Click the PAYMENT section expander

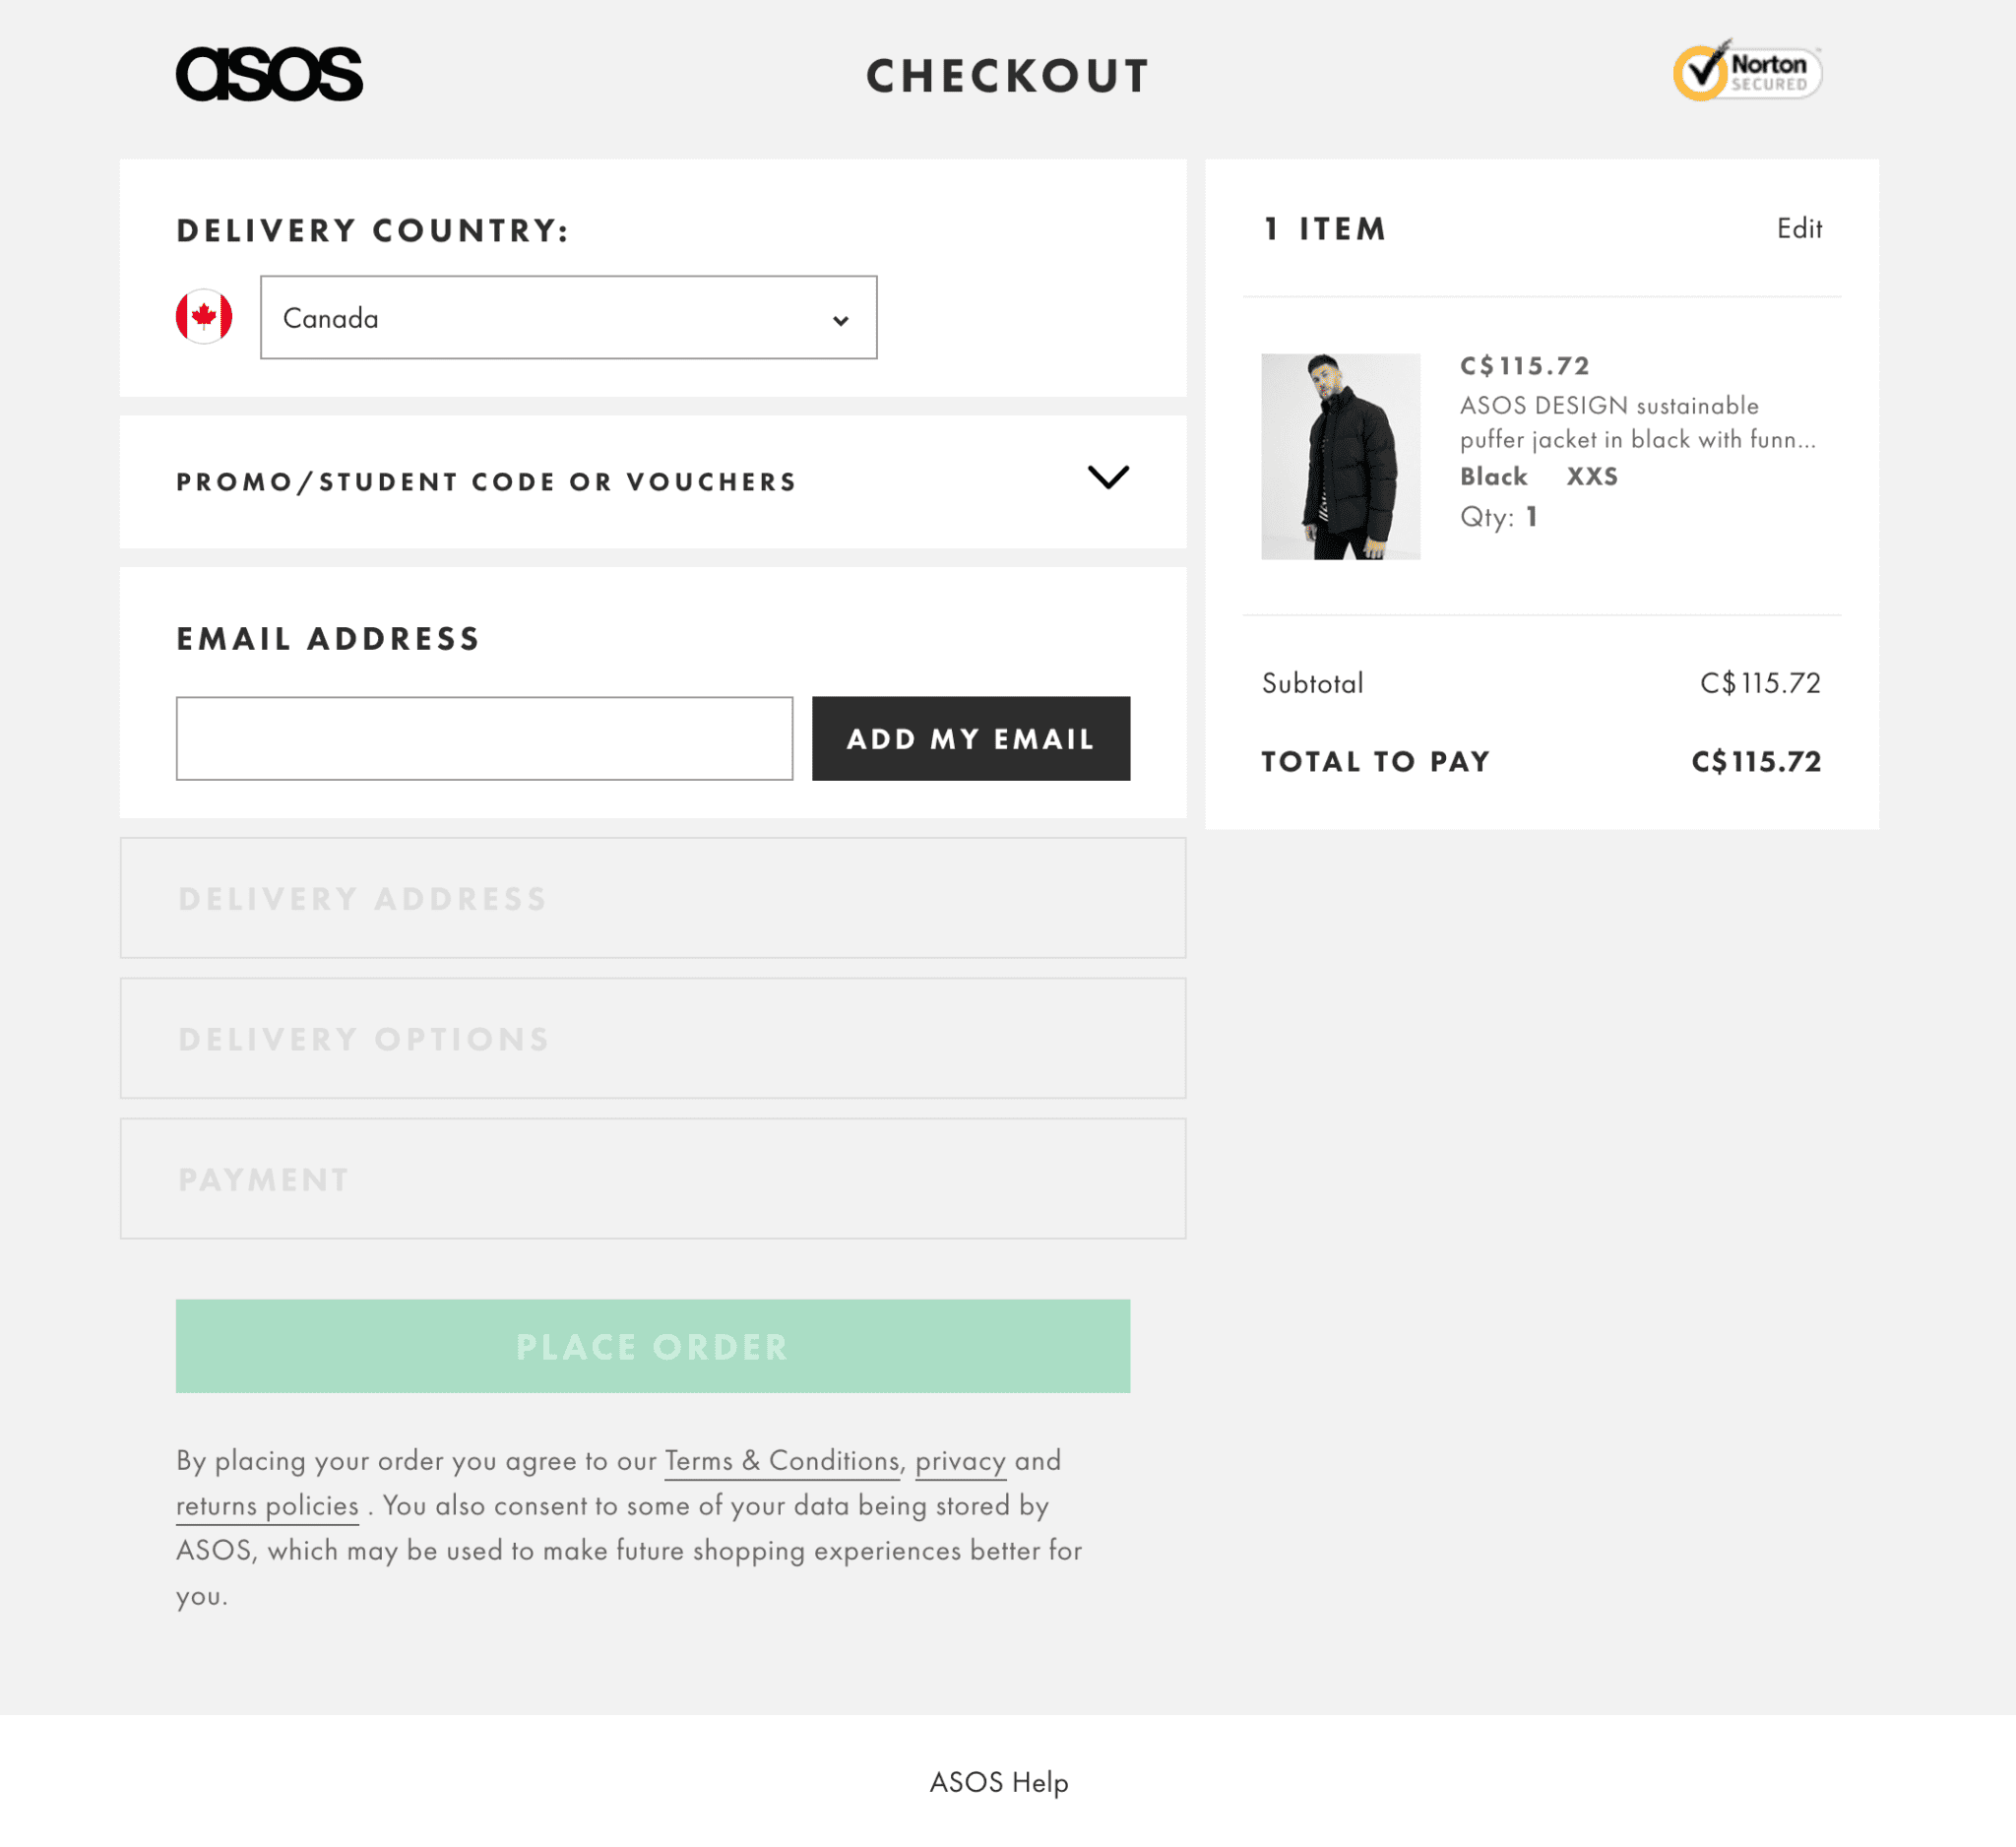point(654,1178)
